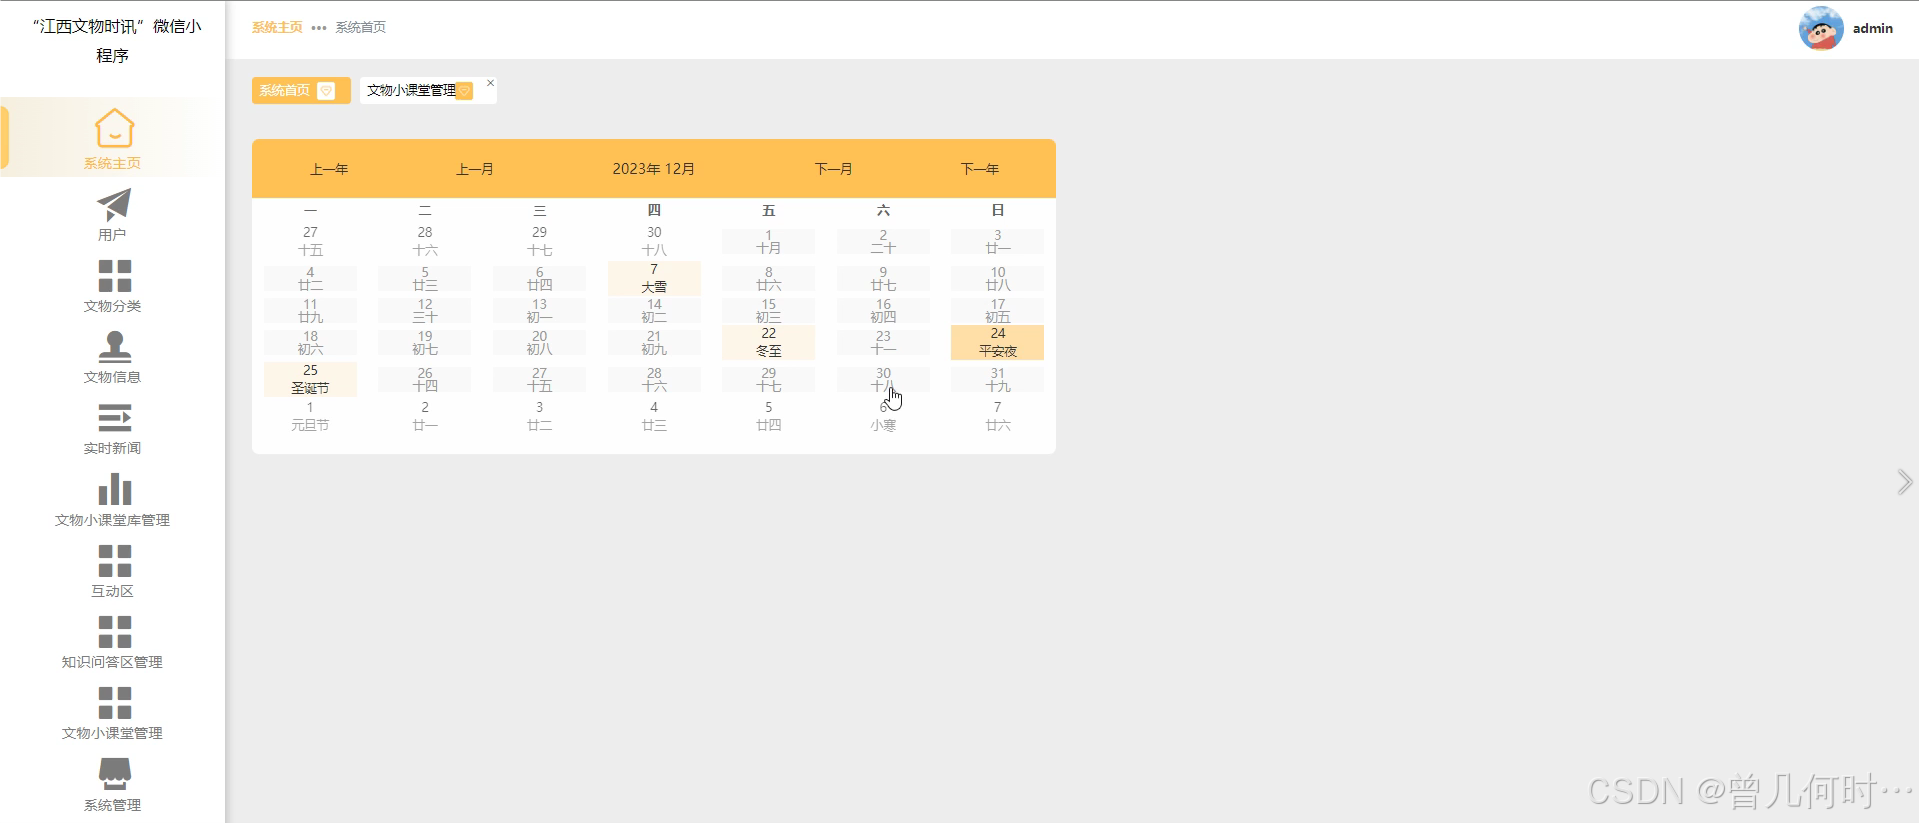Click the 用户 menu label
Screen dimensions: 1919x823
coord(112,234)
